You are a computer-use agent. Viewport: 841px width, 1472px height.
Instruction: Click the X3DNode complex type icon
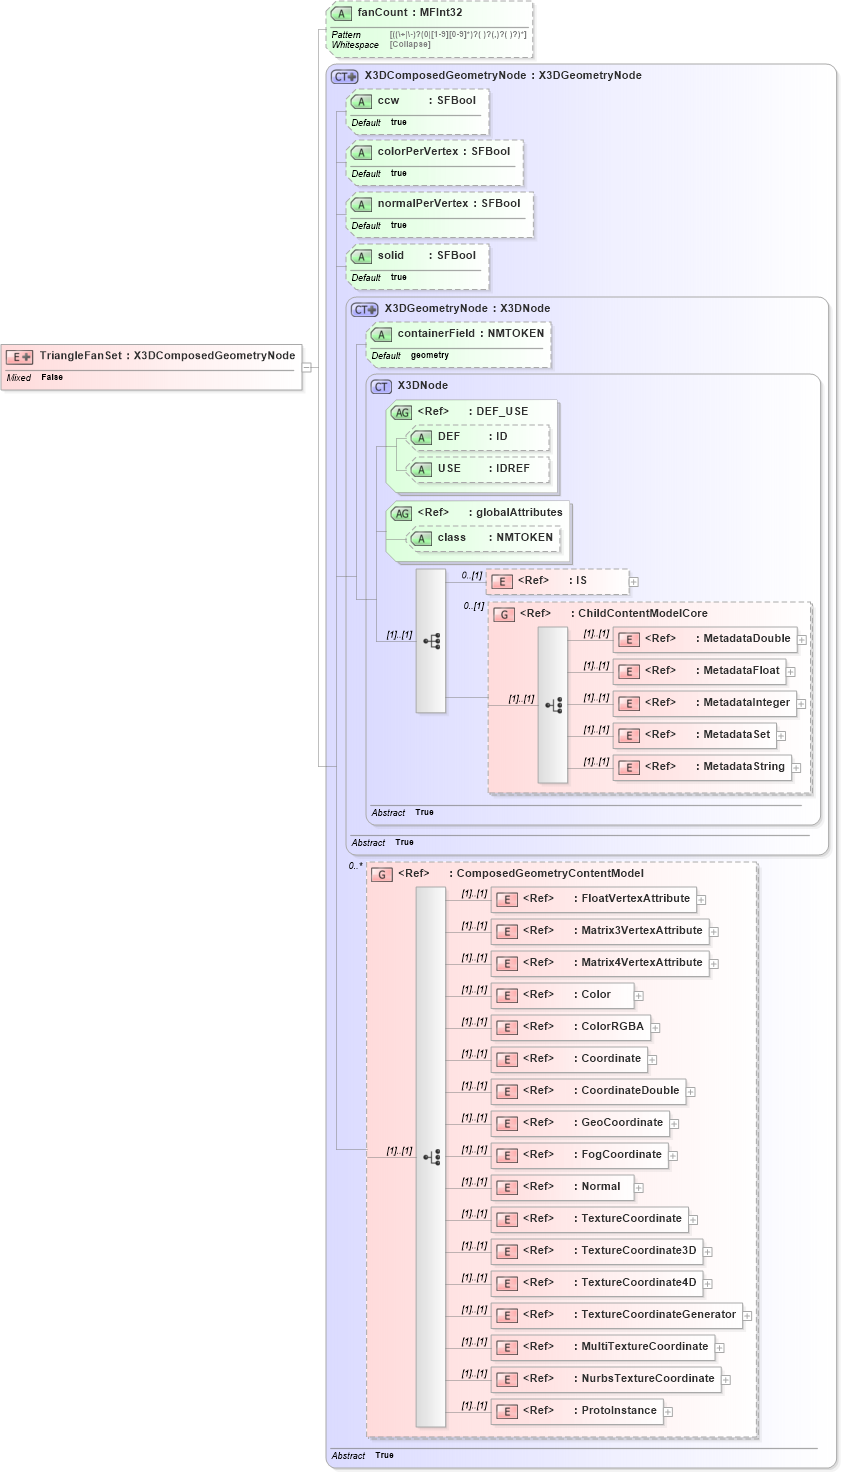tap(381, 386)
